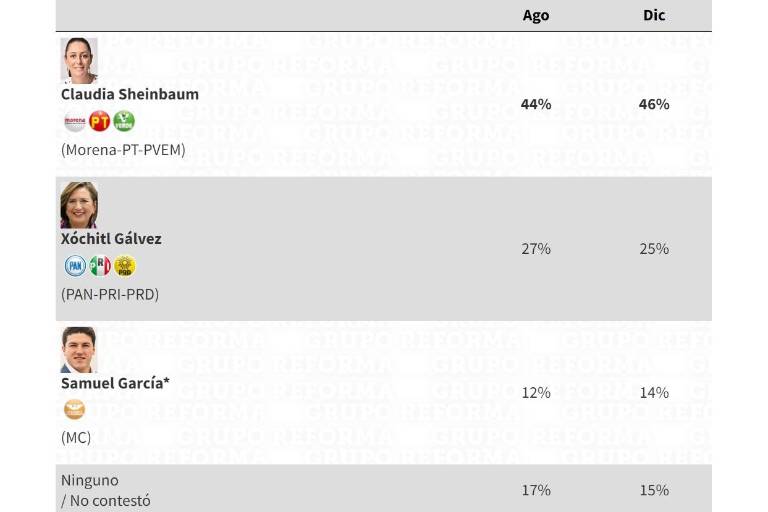Click the green PVEM party logo
768x512 pixels.
[x=124, y=122]
